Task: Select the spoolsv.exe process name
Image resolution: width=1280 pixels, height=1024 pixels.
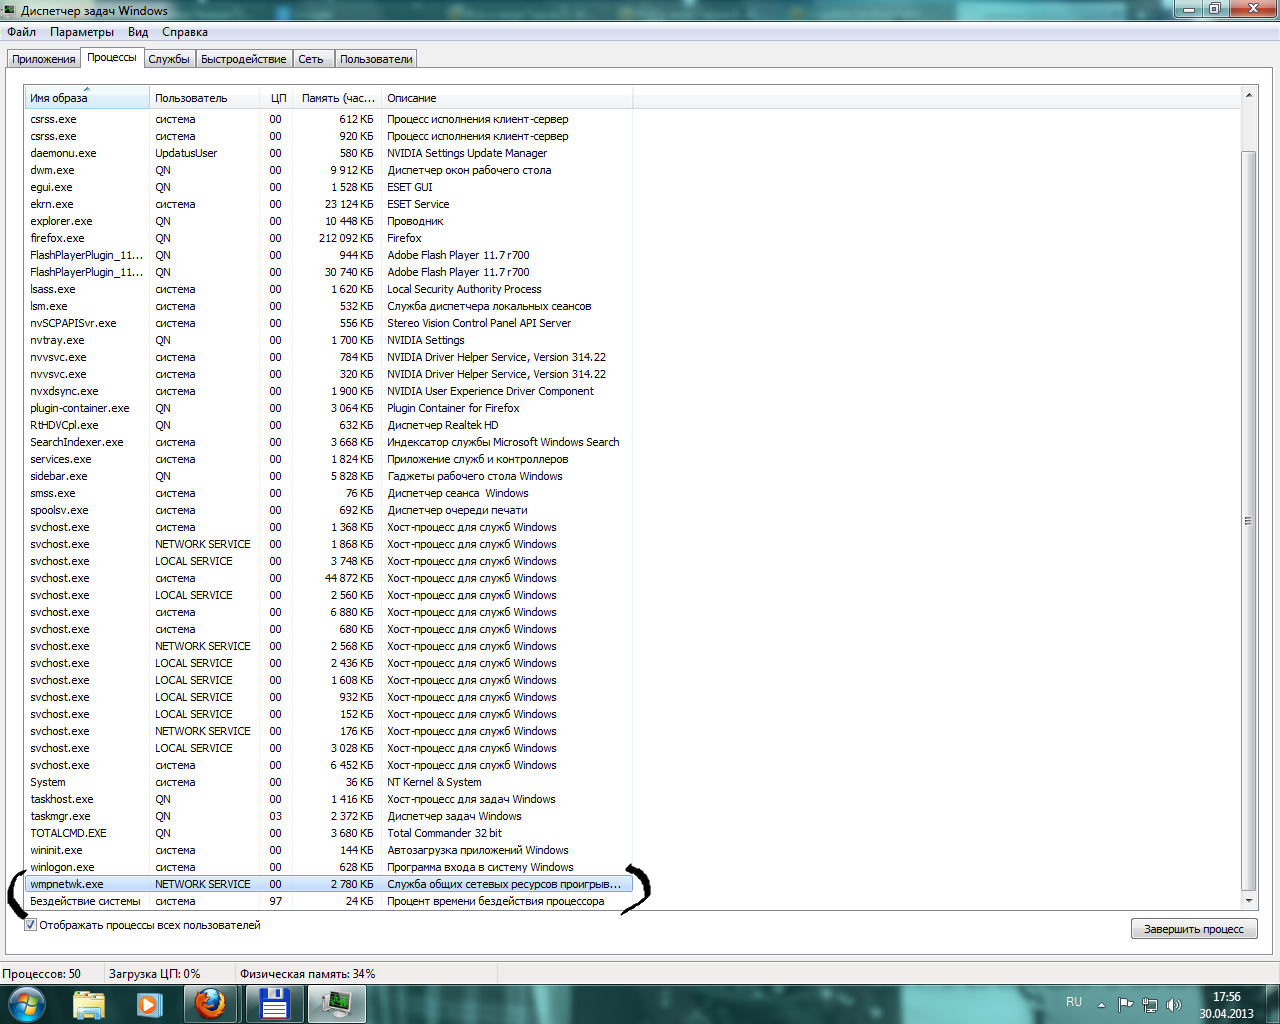Action: click(59, 510)
